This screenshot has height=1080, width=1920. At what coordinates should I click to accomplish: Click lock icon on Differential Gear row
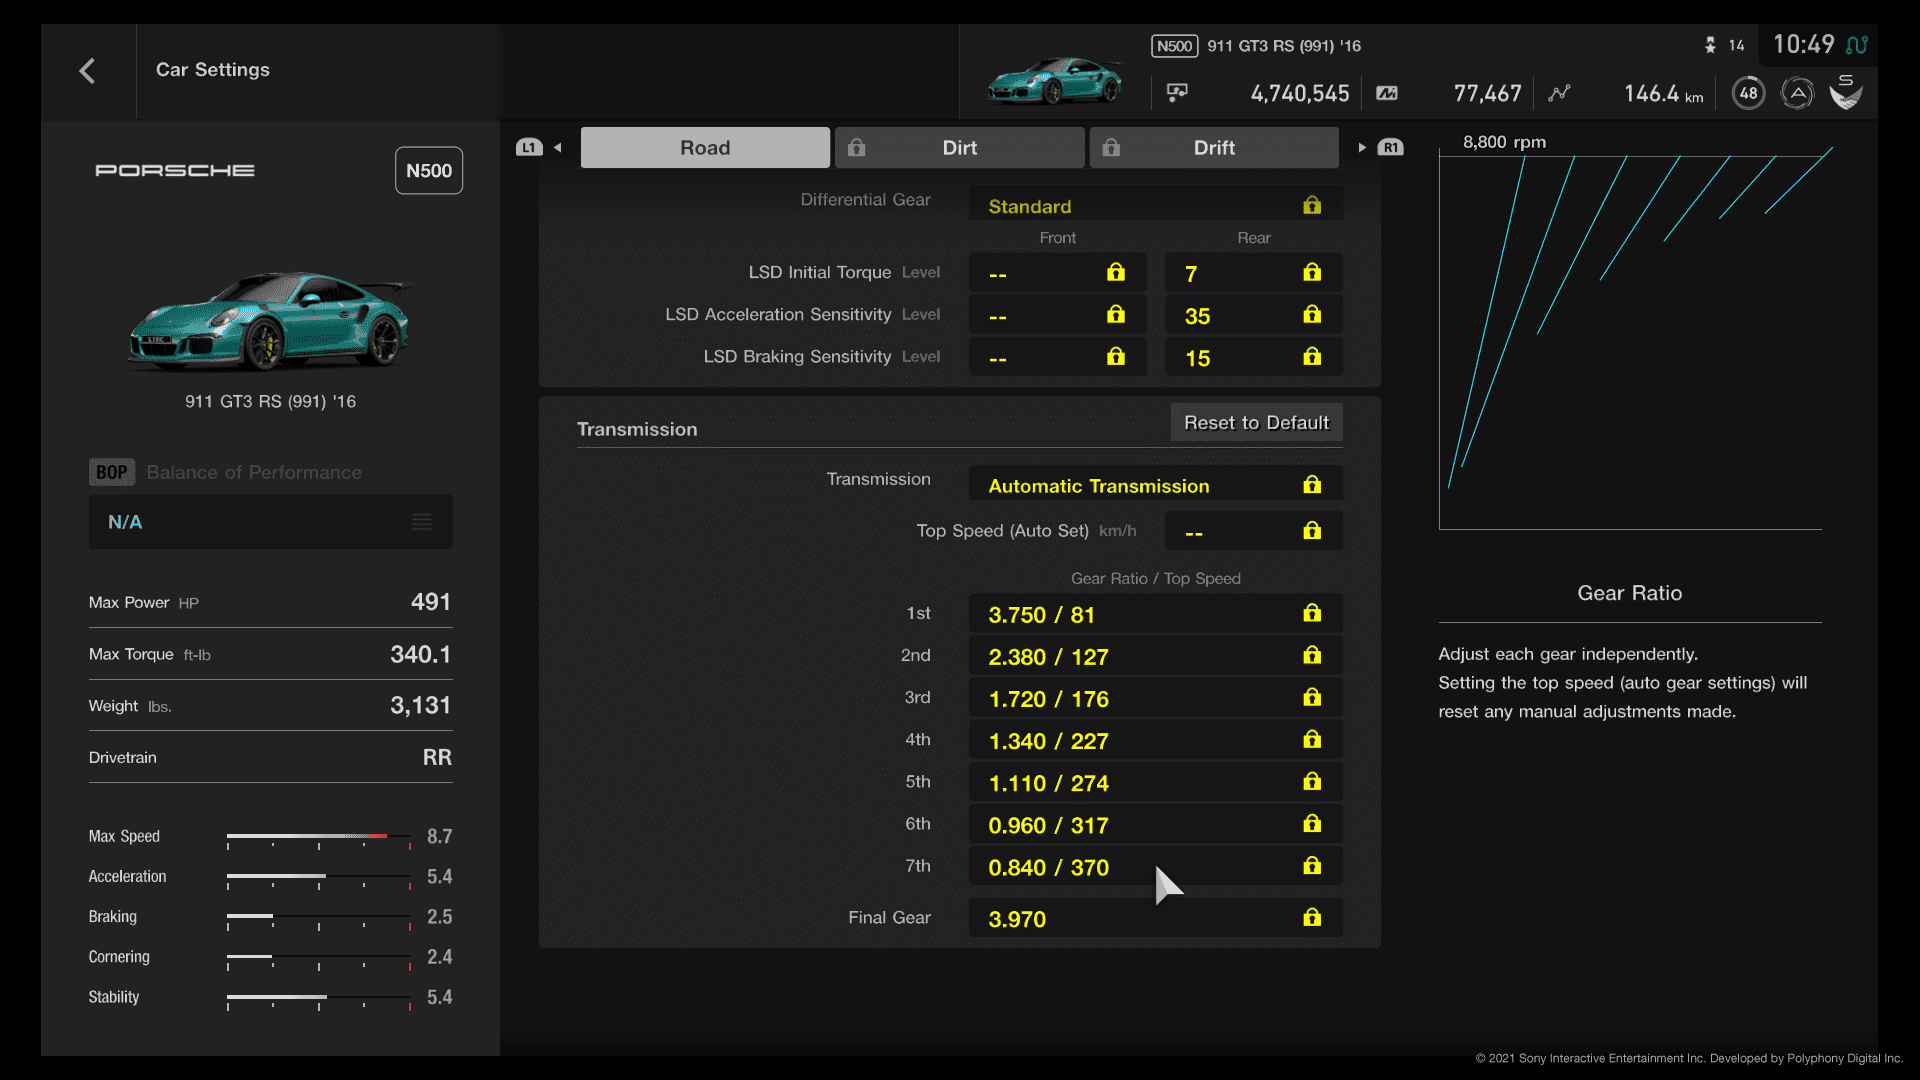click(x=1312, y=205)
